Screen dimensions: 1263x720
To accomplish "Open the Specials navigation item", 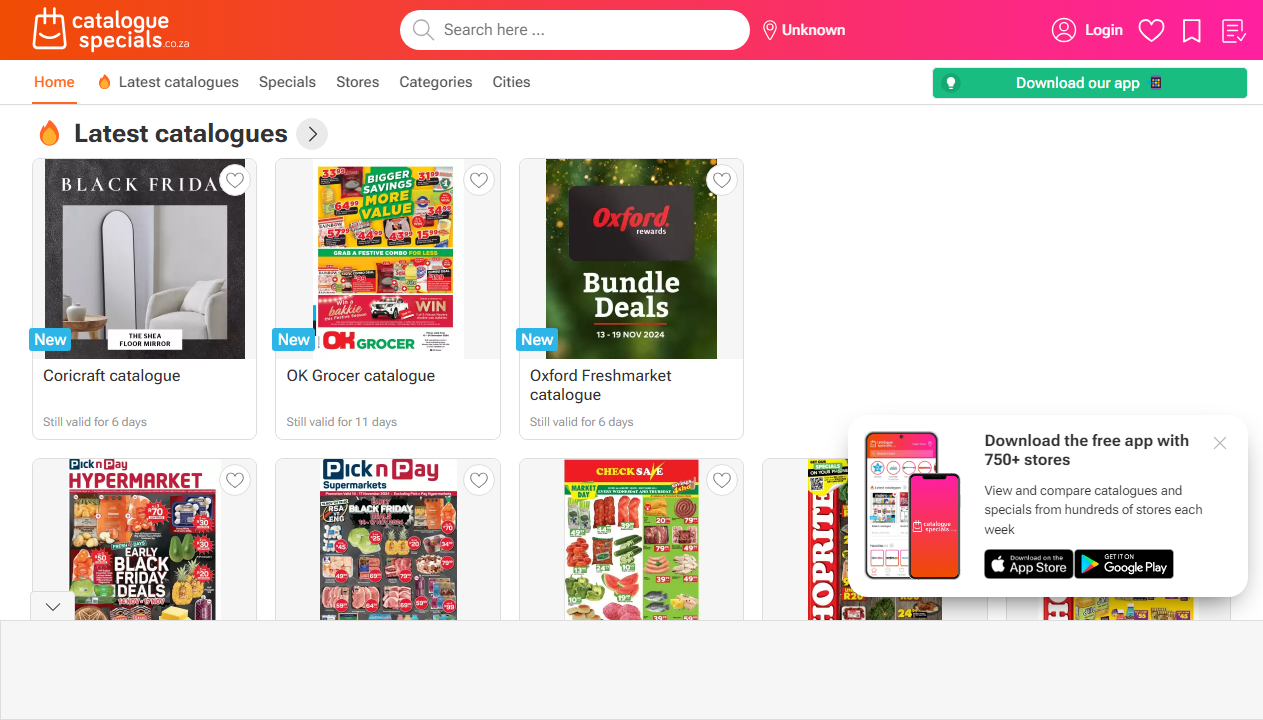I will click(287, 82).
